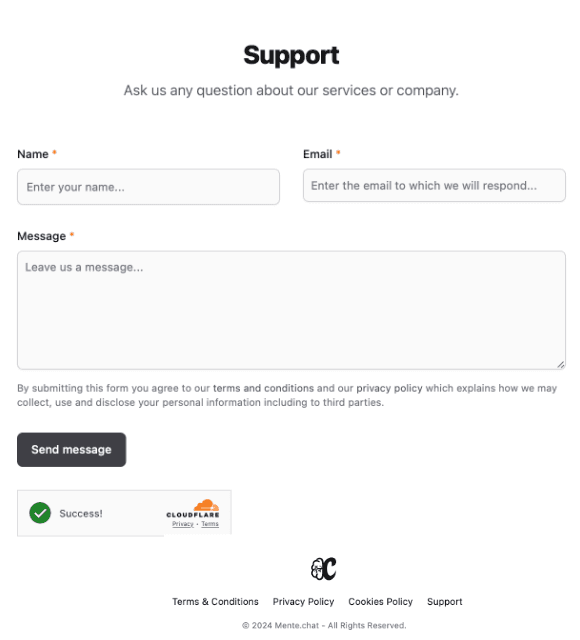Open Cloudflare's Privacy link in the widget

(x=182, y=524)
